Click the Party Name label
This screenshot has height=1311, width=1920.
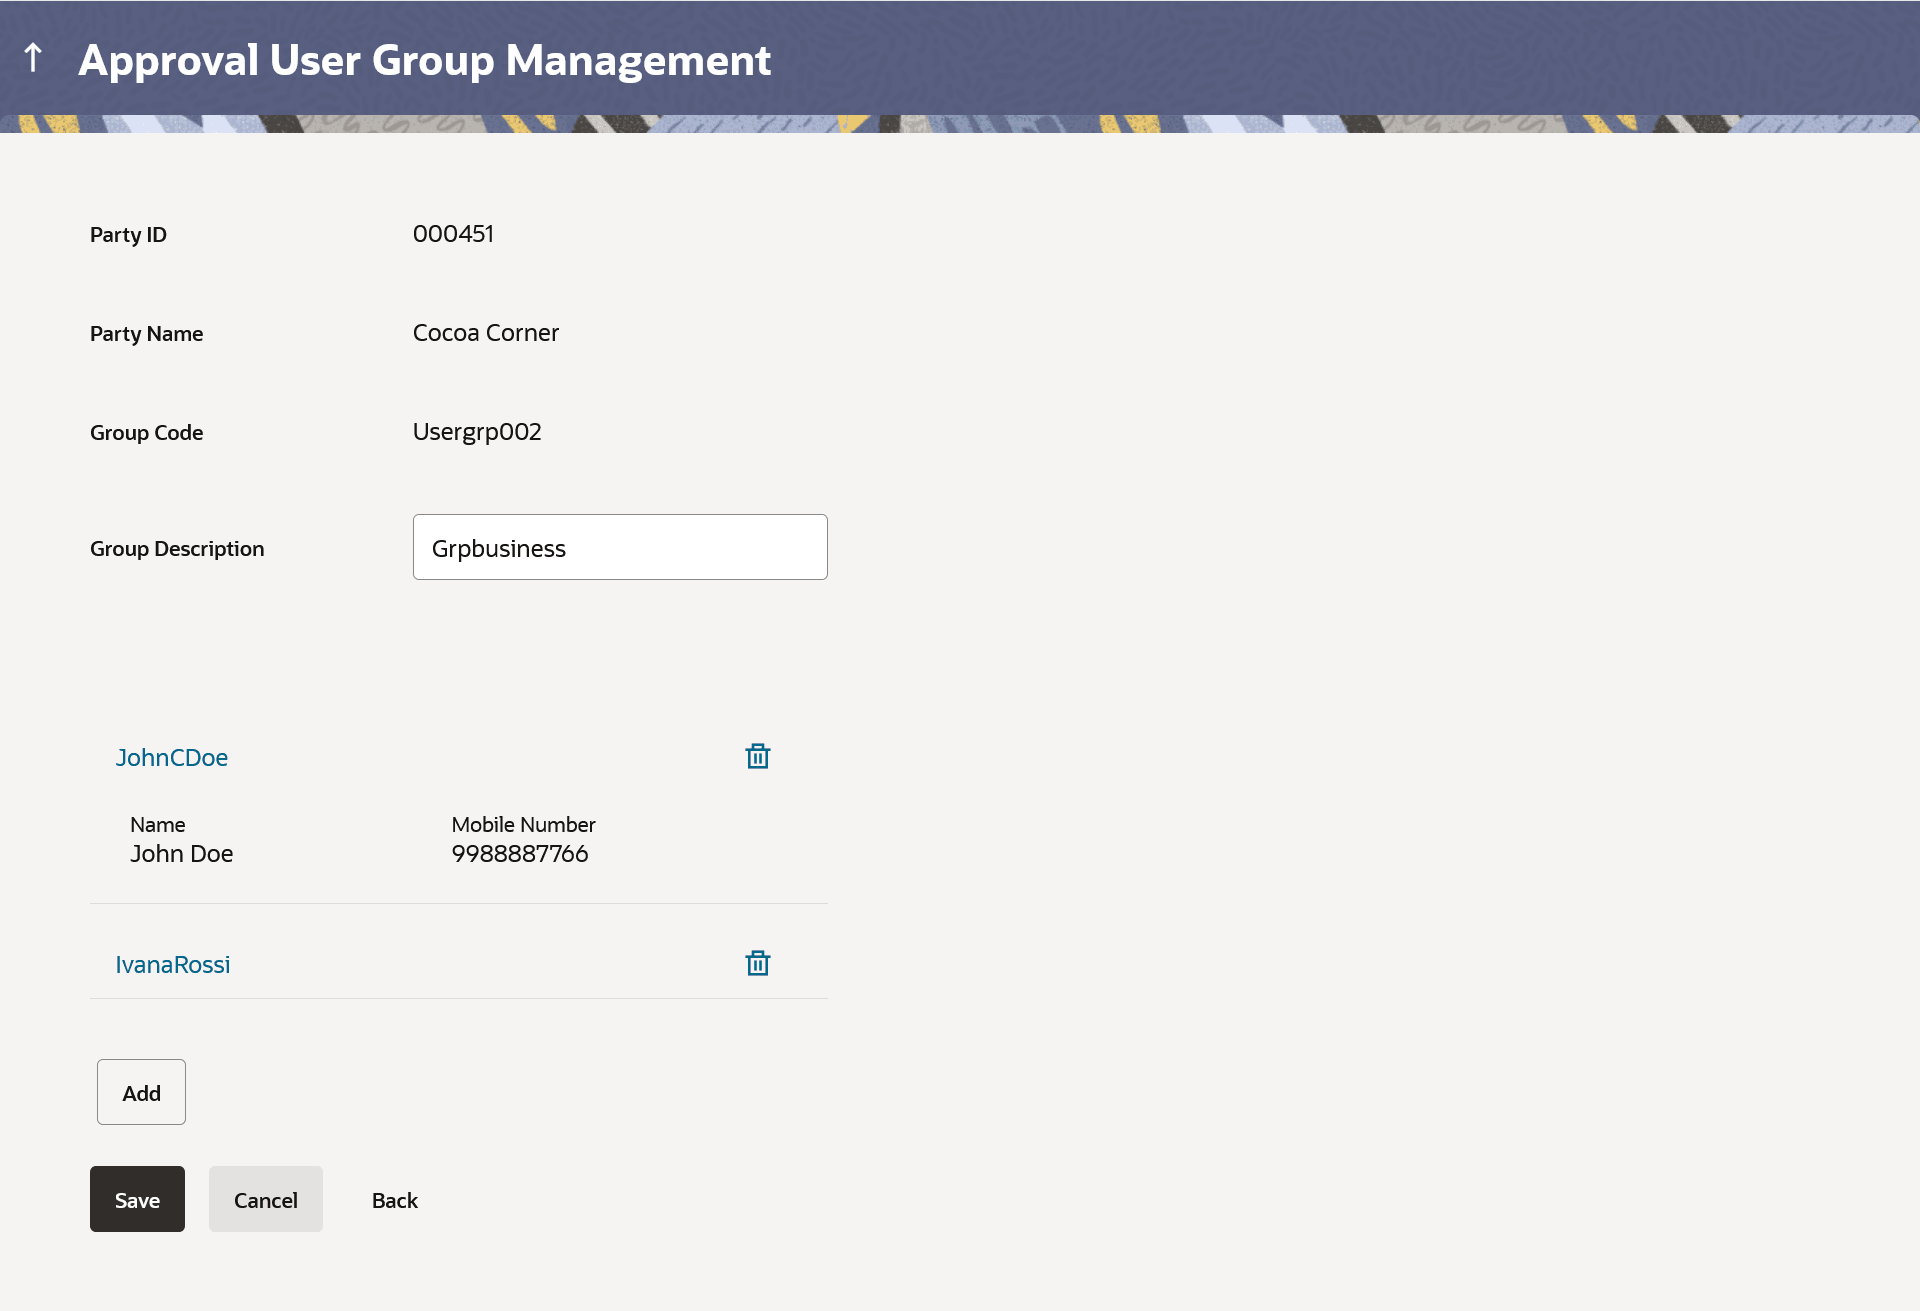pos(146,334)
